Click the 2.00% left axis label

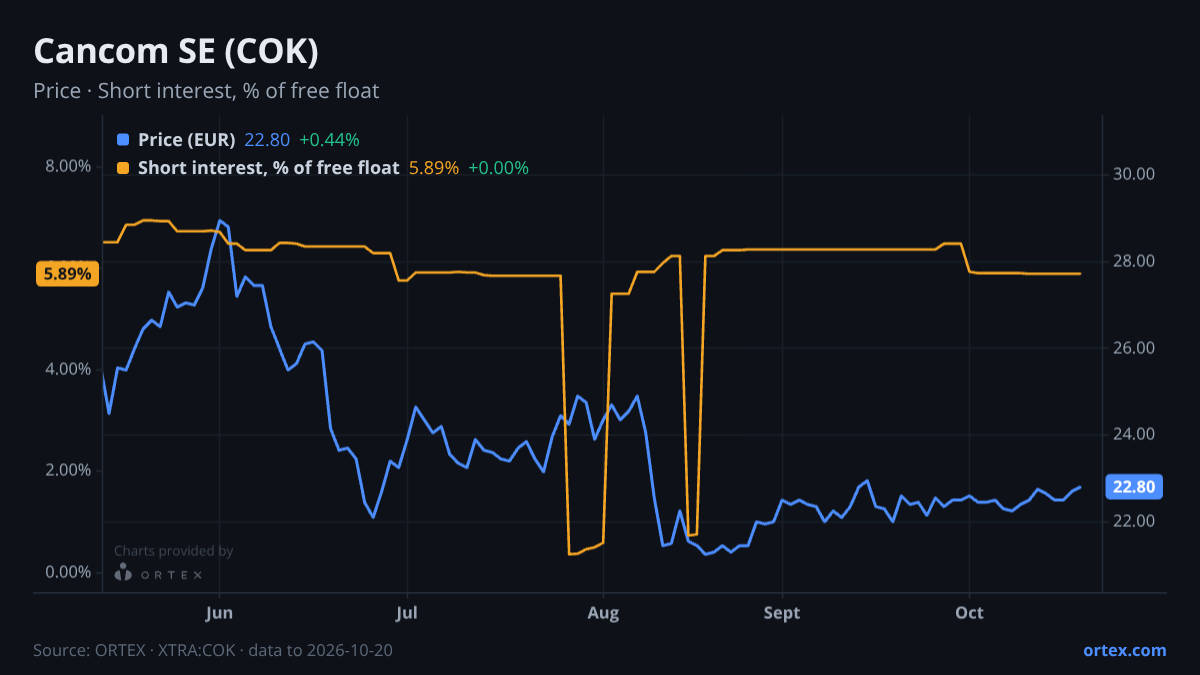click(68, 470)
